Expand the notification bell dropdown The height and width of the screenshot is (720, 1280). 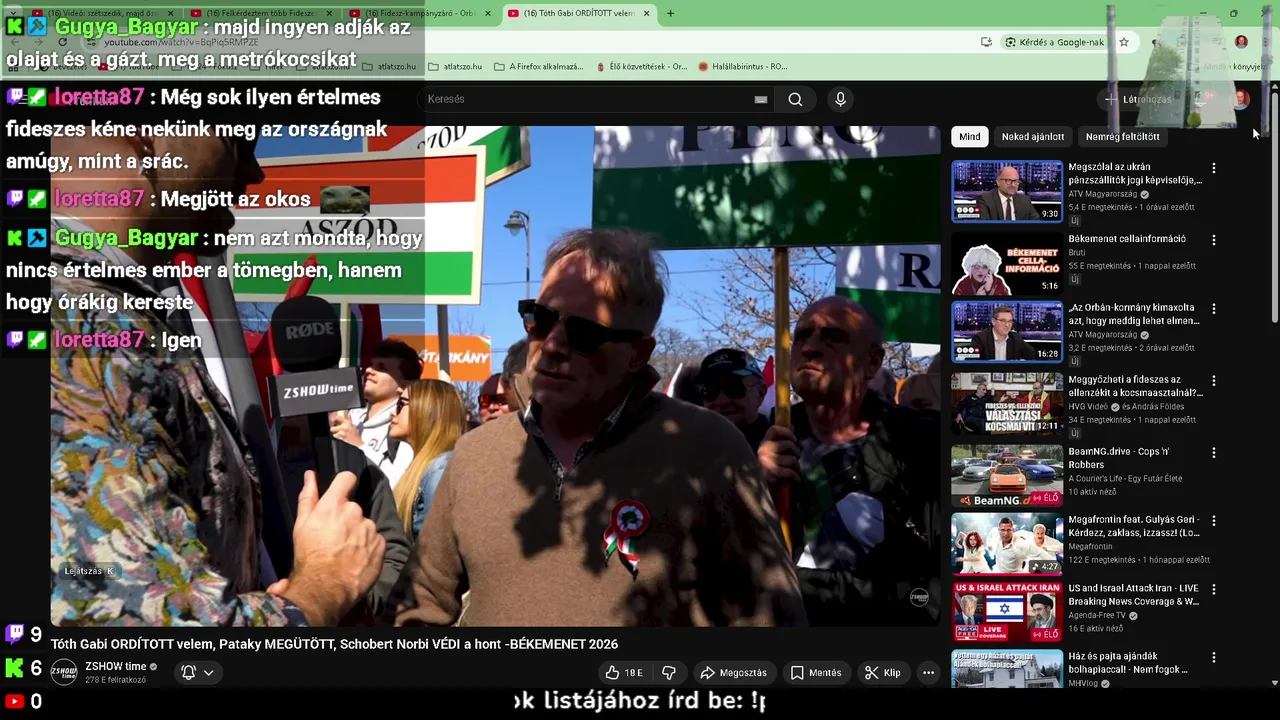pos(197,672)
